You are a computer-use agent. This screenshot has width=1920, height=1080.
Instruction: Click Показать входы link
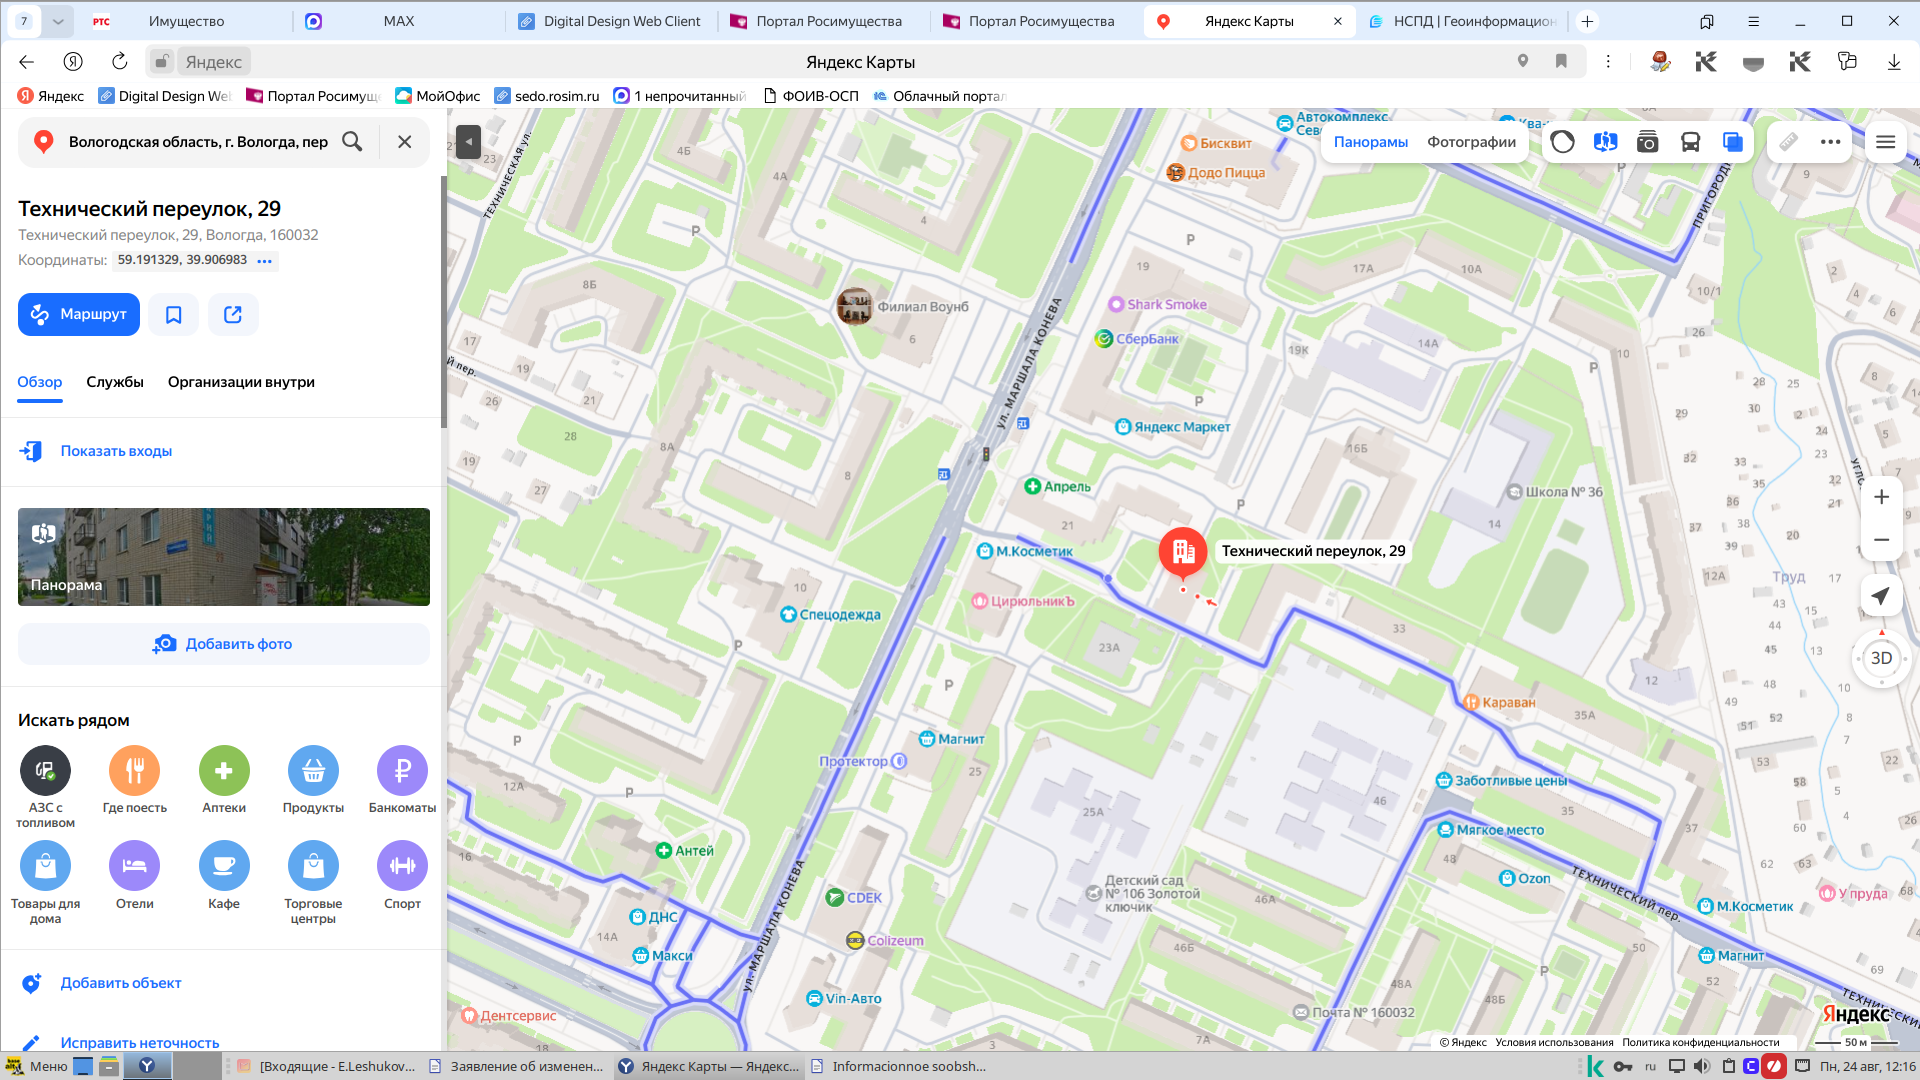click(x=116, y=451)
